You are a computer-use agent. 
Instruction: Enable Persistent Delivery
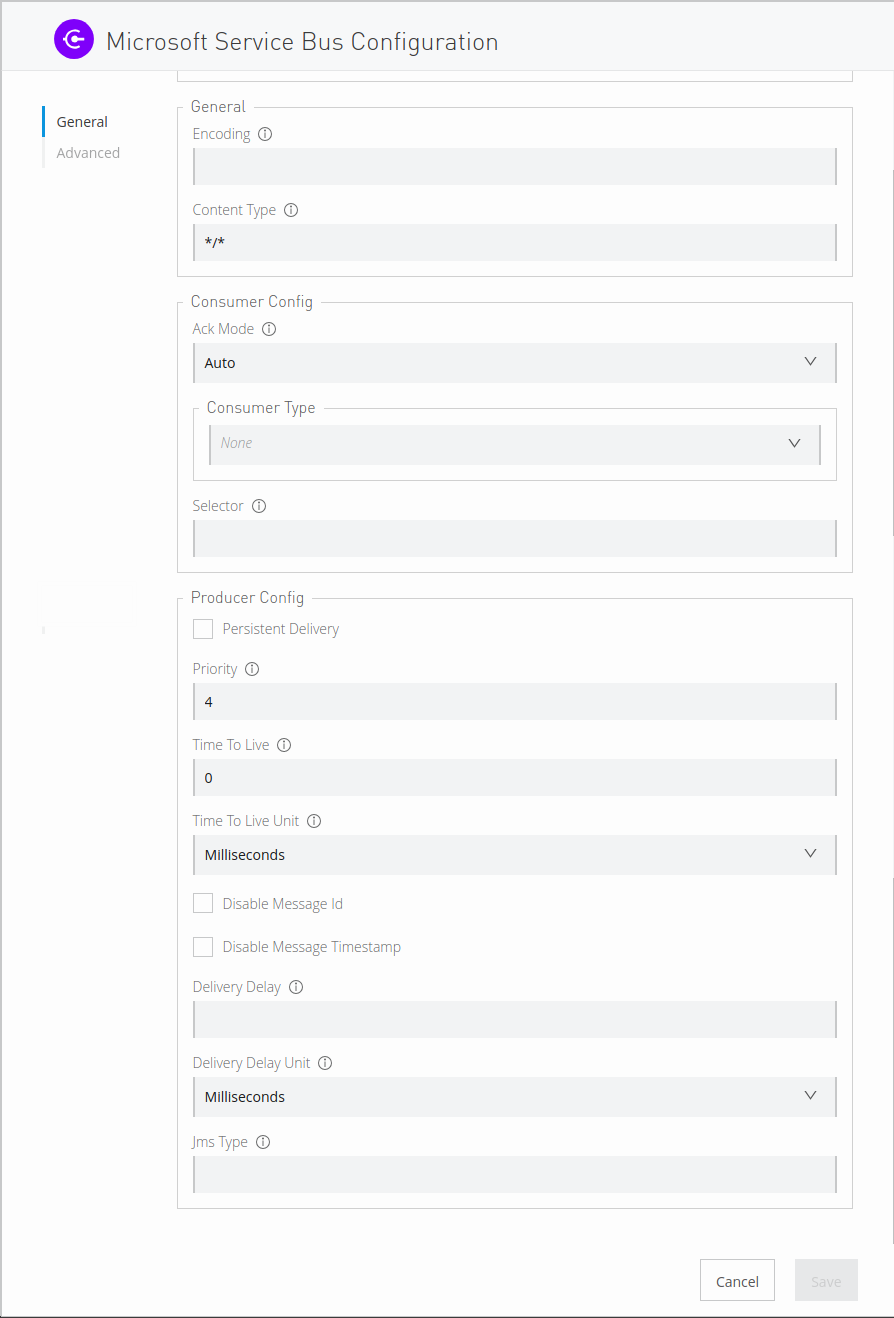[x=203, y=628]
